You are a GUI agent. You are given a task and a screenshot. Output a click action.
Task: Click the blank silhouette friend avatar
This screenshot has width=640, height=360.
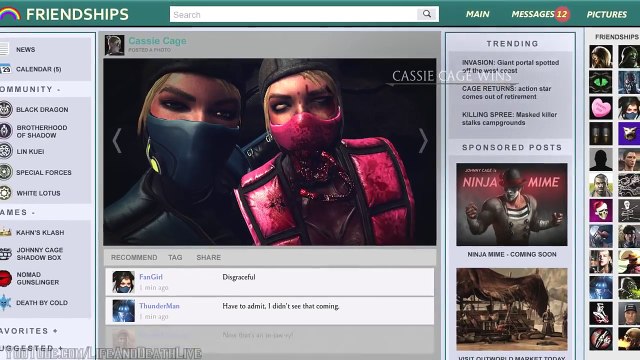600,159
